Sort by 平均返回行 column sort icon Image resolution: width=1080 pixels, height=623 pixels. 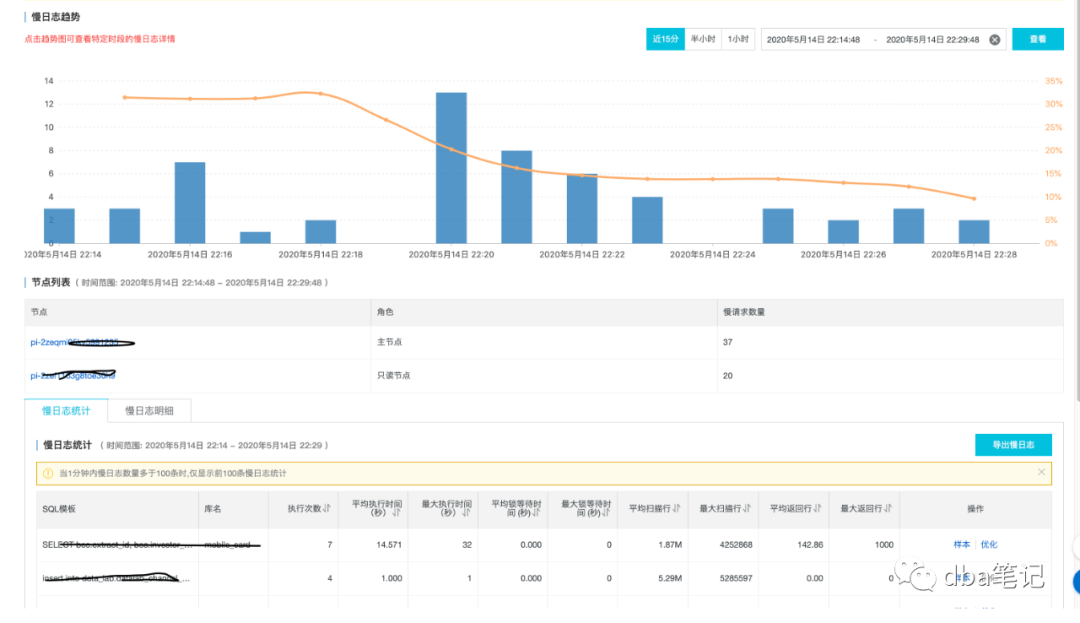click(x=816, y=509)
